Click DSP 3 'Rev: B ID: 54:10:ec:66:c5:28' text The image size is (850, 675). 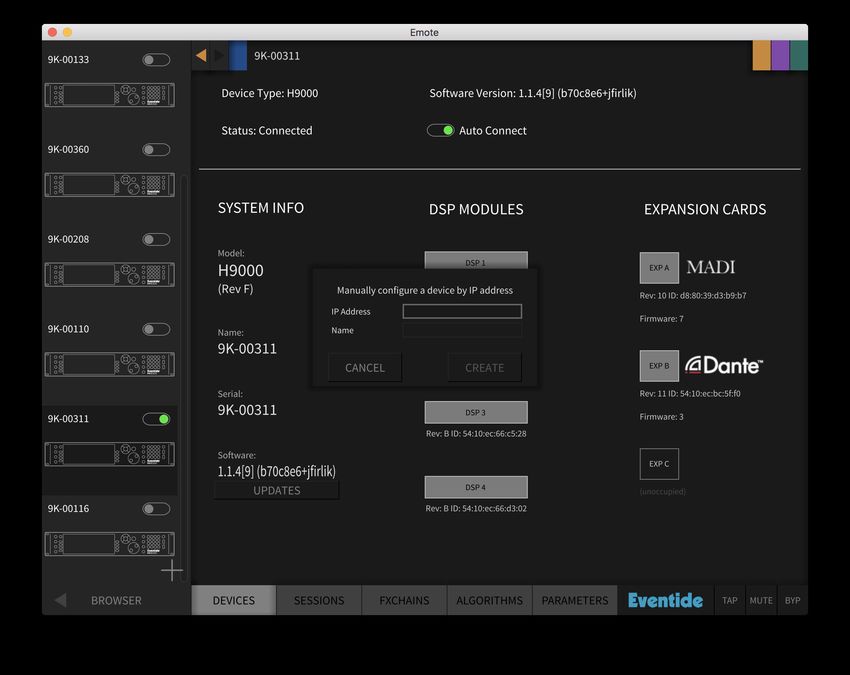[476, 434]
